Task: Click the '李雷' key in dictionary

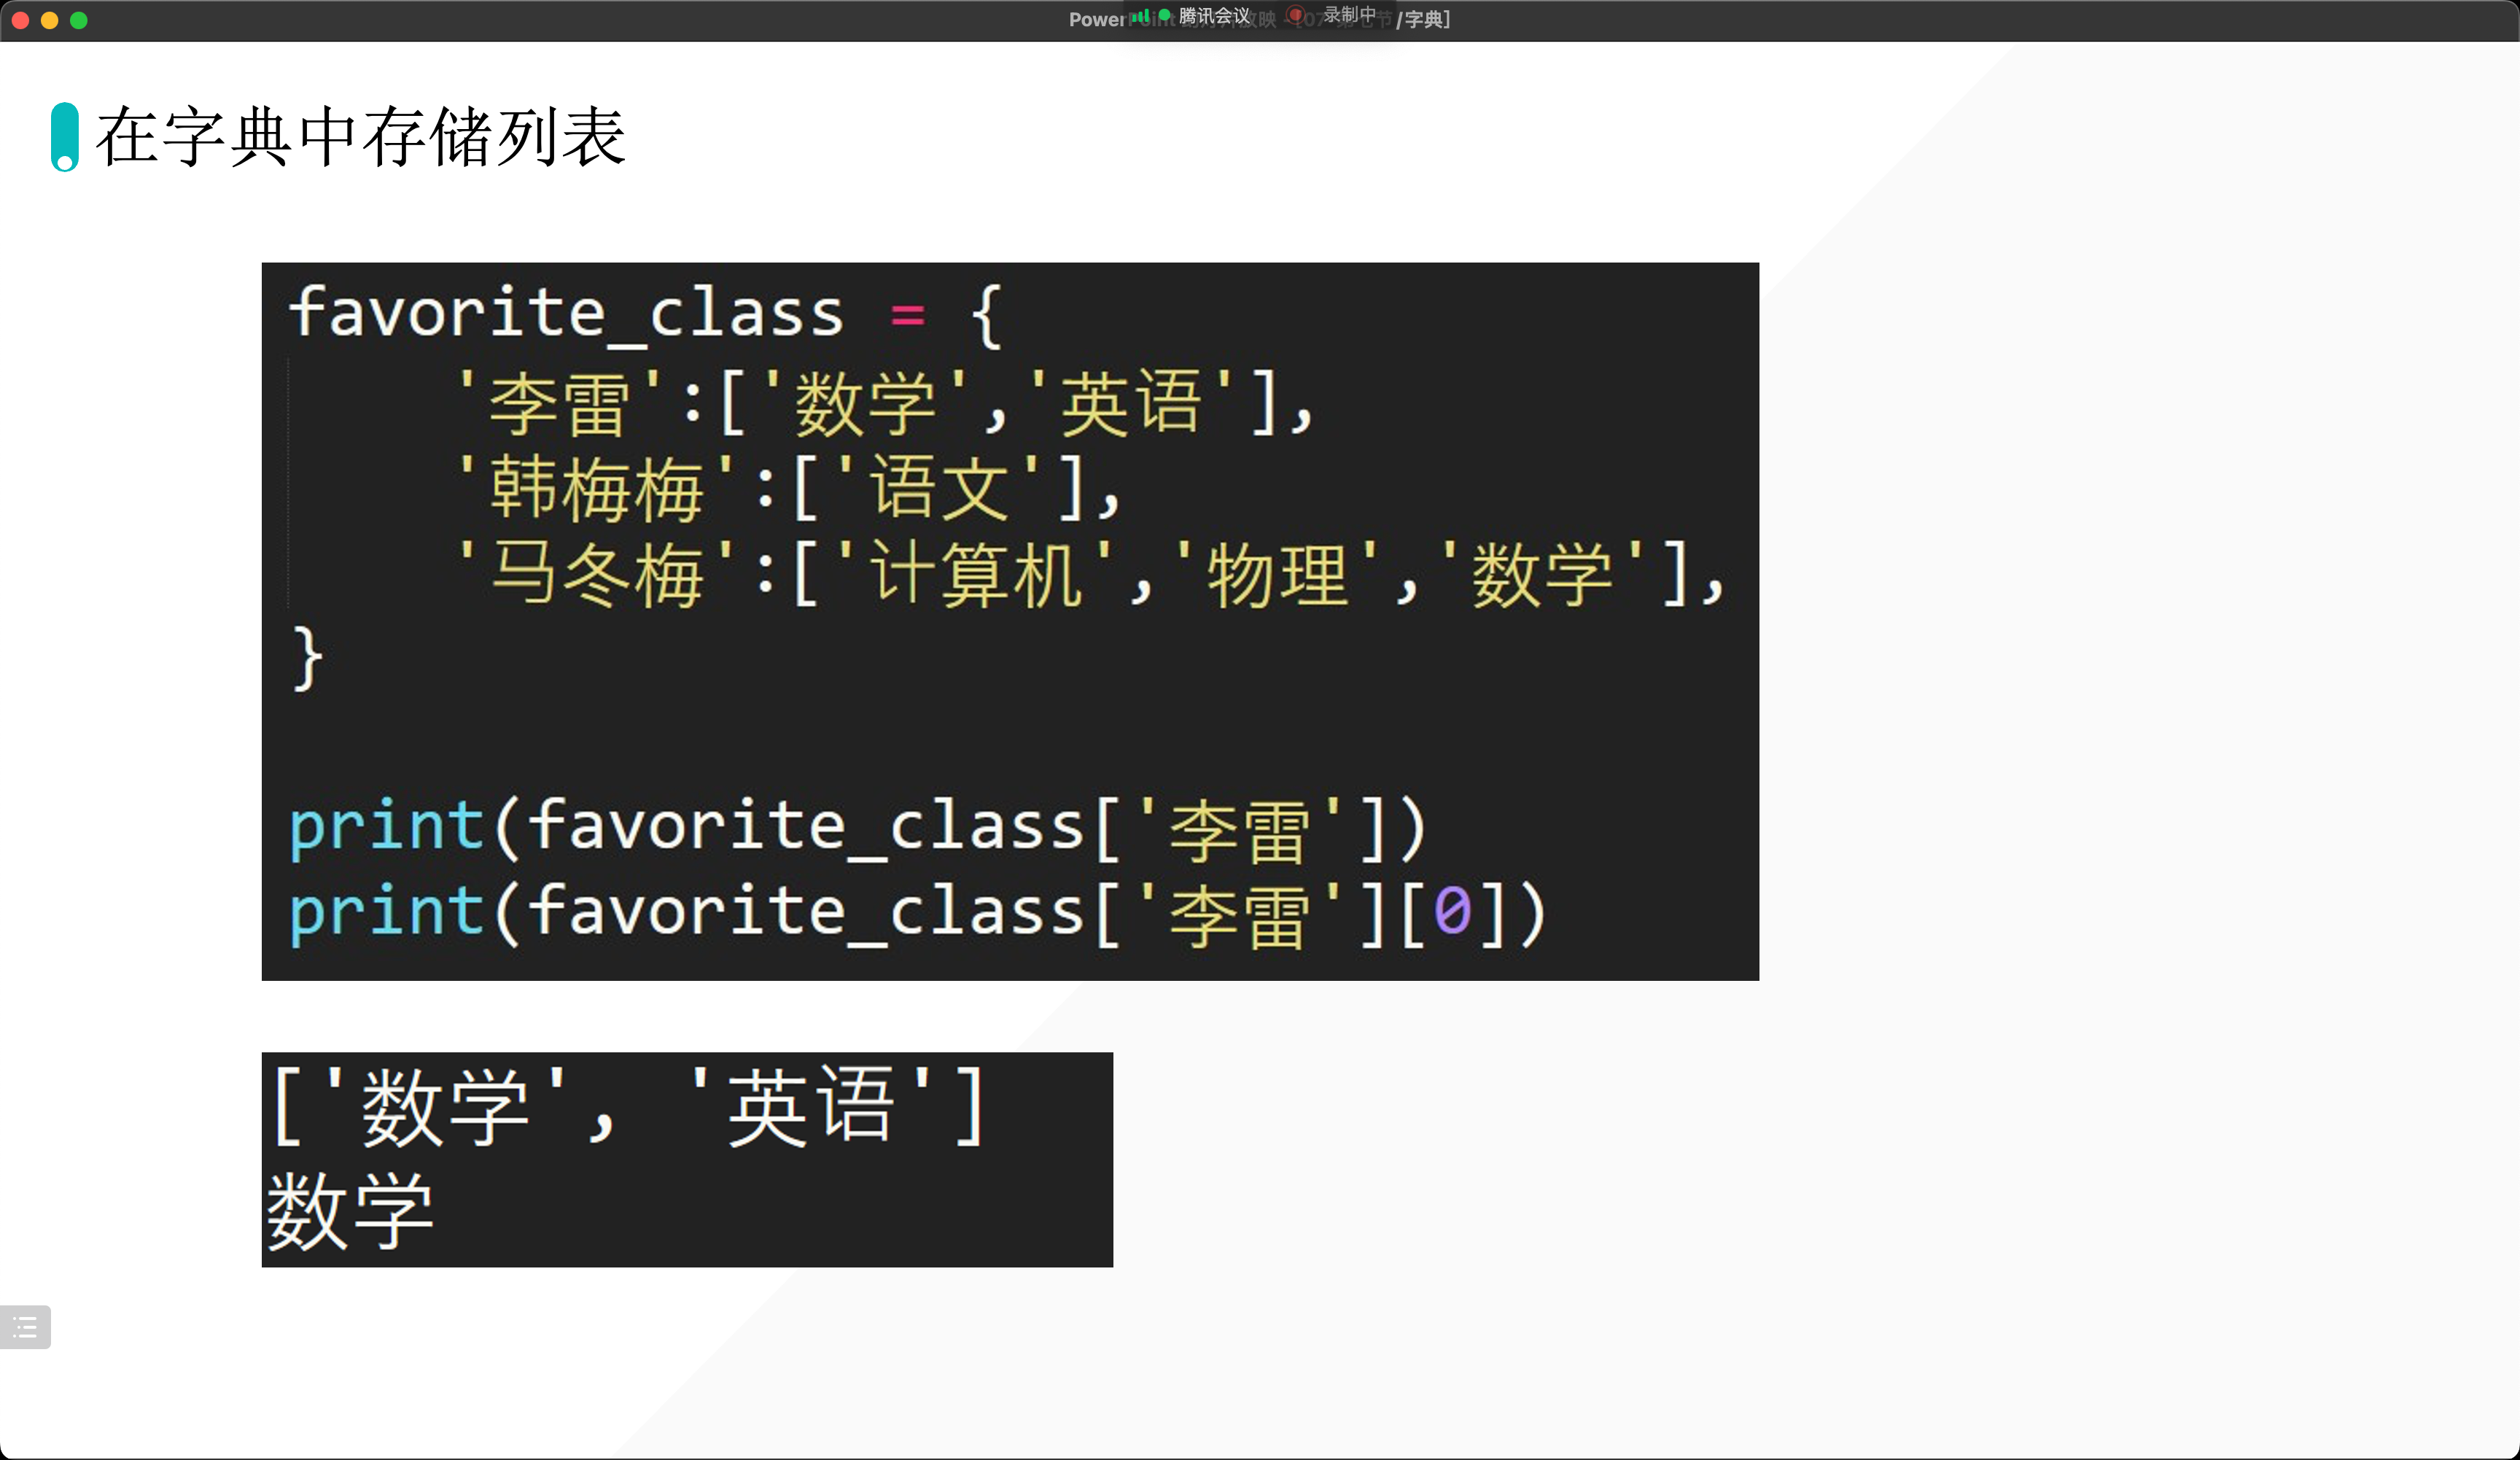Action: tap(560, 402)
